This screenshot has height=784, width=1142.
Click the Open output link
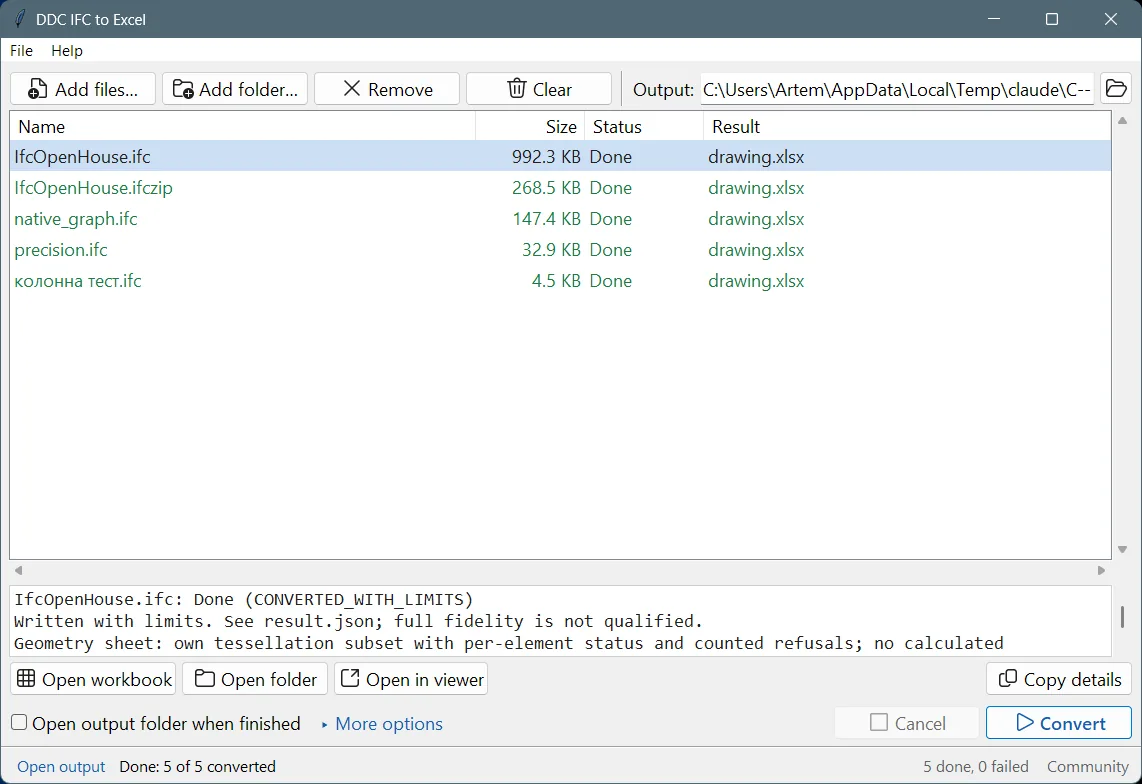pyautogui.click(x=61, y=767)
